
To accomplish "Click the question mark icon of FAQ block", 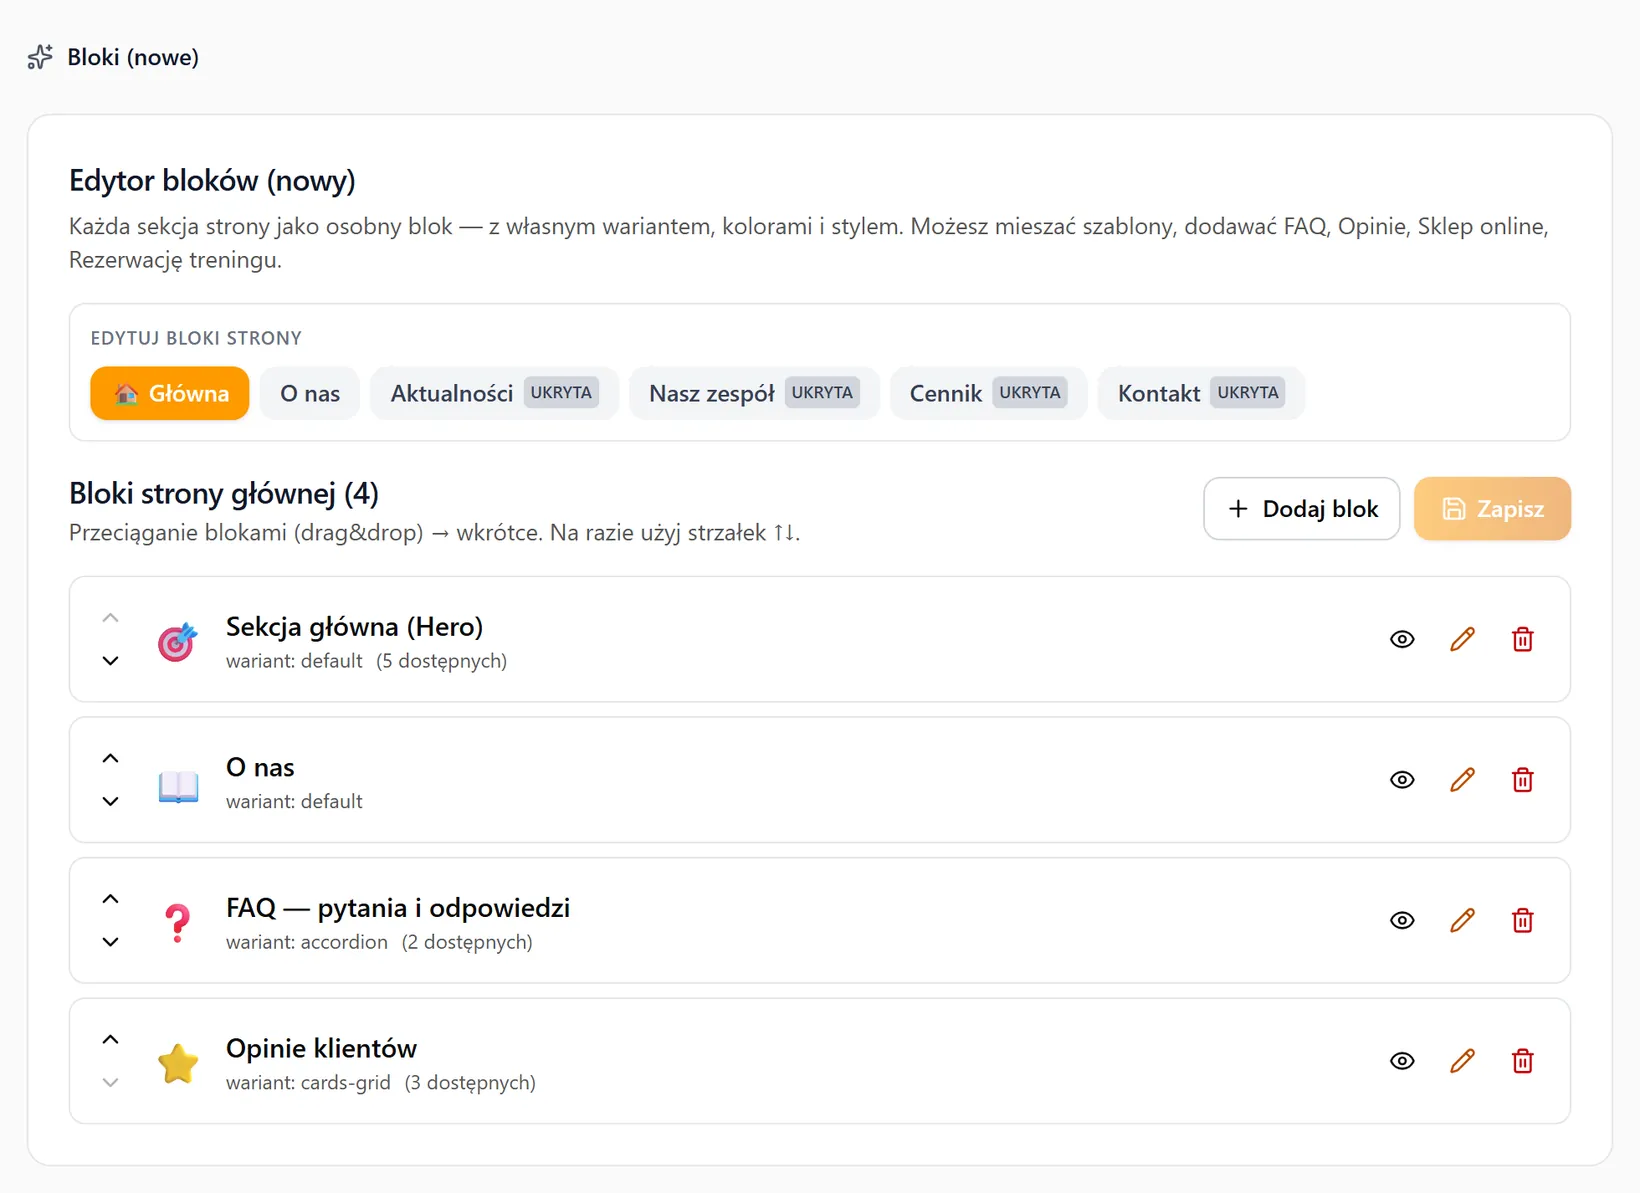I will [178, 923].
